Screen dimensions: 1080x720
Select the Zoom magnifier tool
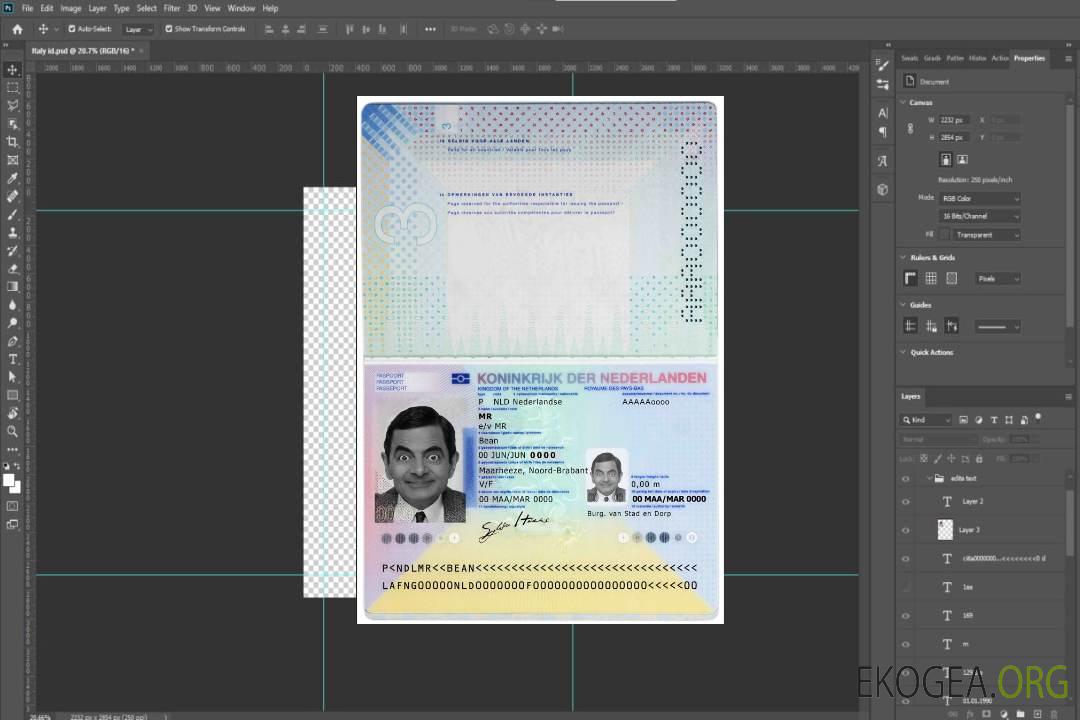coord(12,431)
